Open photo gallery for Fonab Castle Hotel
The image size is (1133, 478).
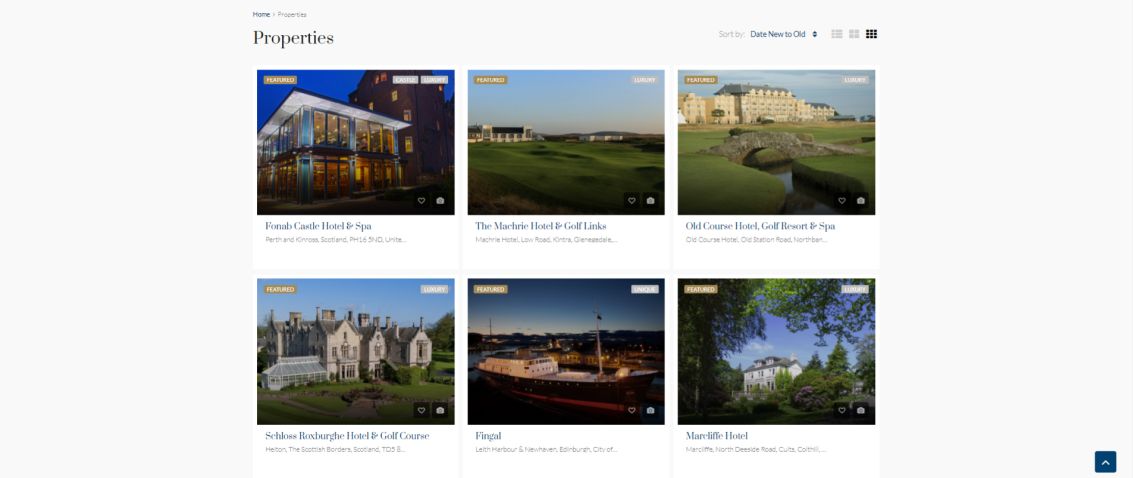coord(440,201)
